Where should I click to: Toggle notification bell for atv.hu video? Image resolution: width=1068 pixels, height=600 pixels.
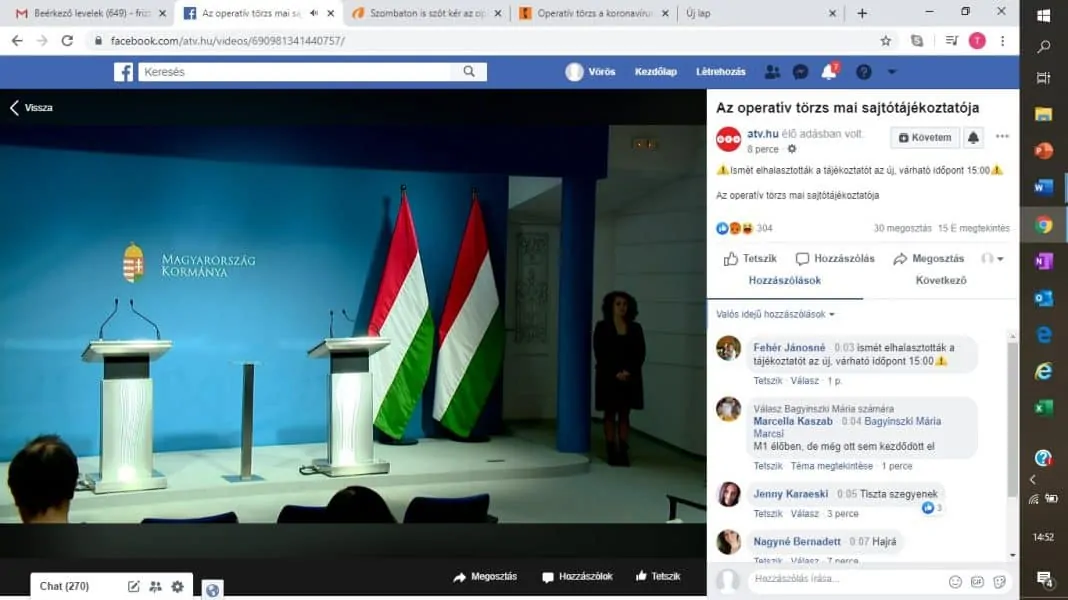[973, 138]
